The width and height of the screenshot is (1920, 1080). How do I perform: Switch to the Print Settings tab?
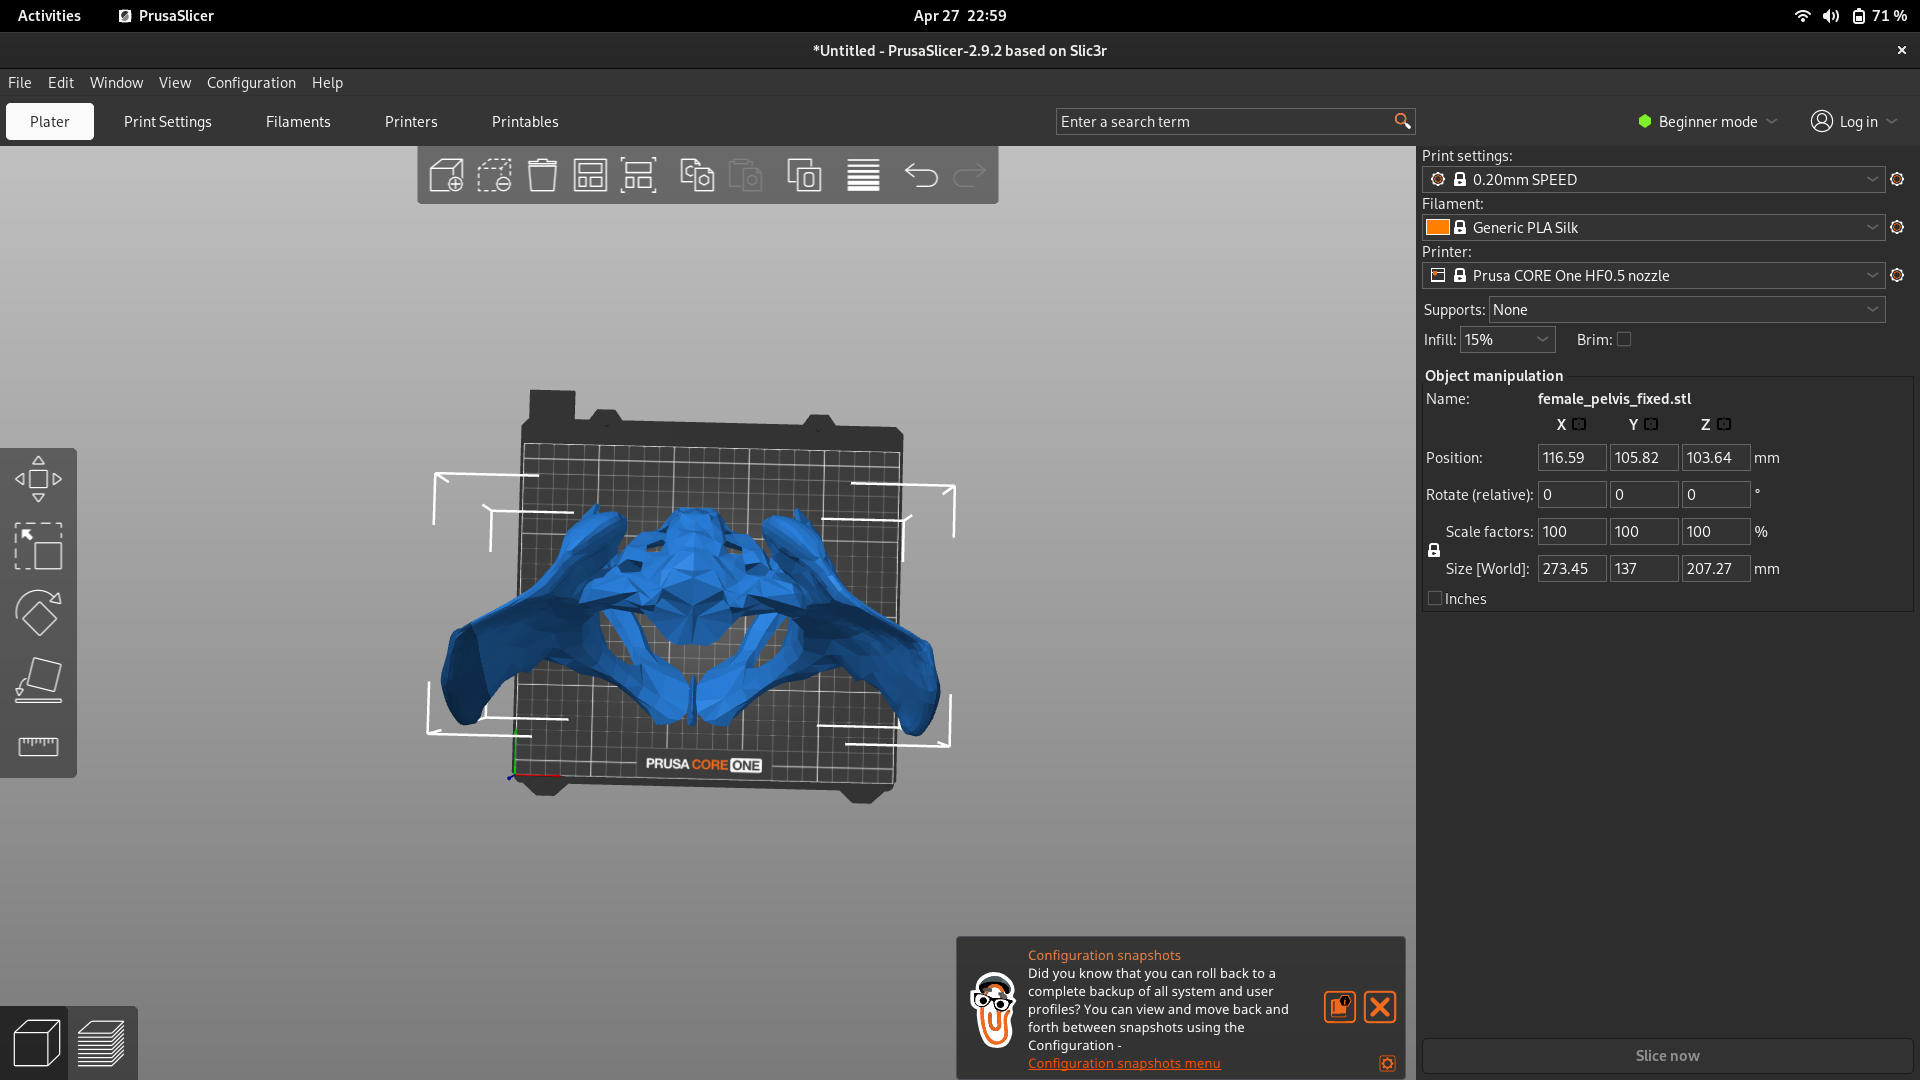[168, 121]
